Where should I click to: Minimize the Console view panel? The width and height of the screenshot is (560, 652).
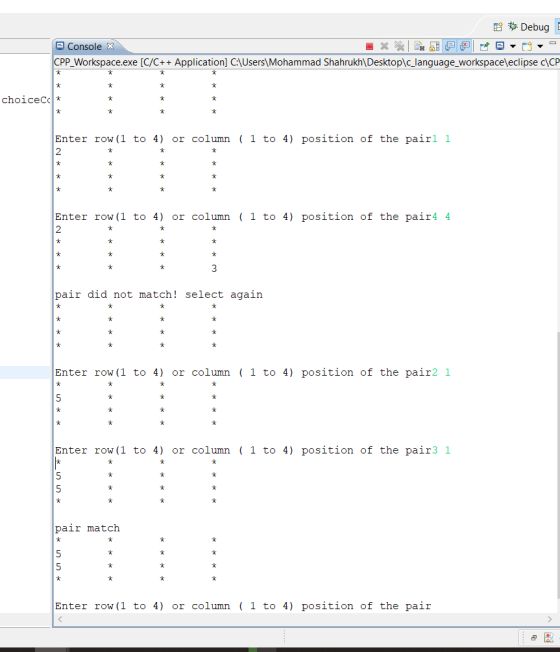tap(553, 43)
